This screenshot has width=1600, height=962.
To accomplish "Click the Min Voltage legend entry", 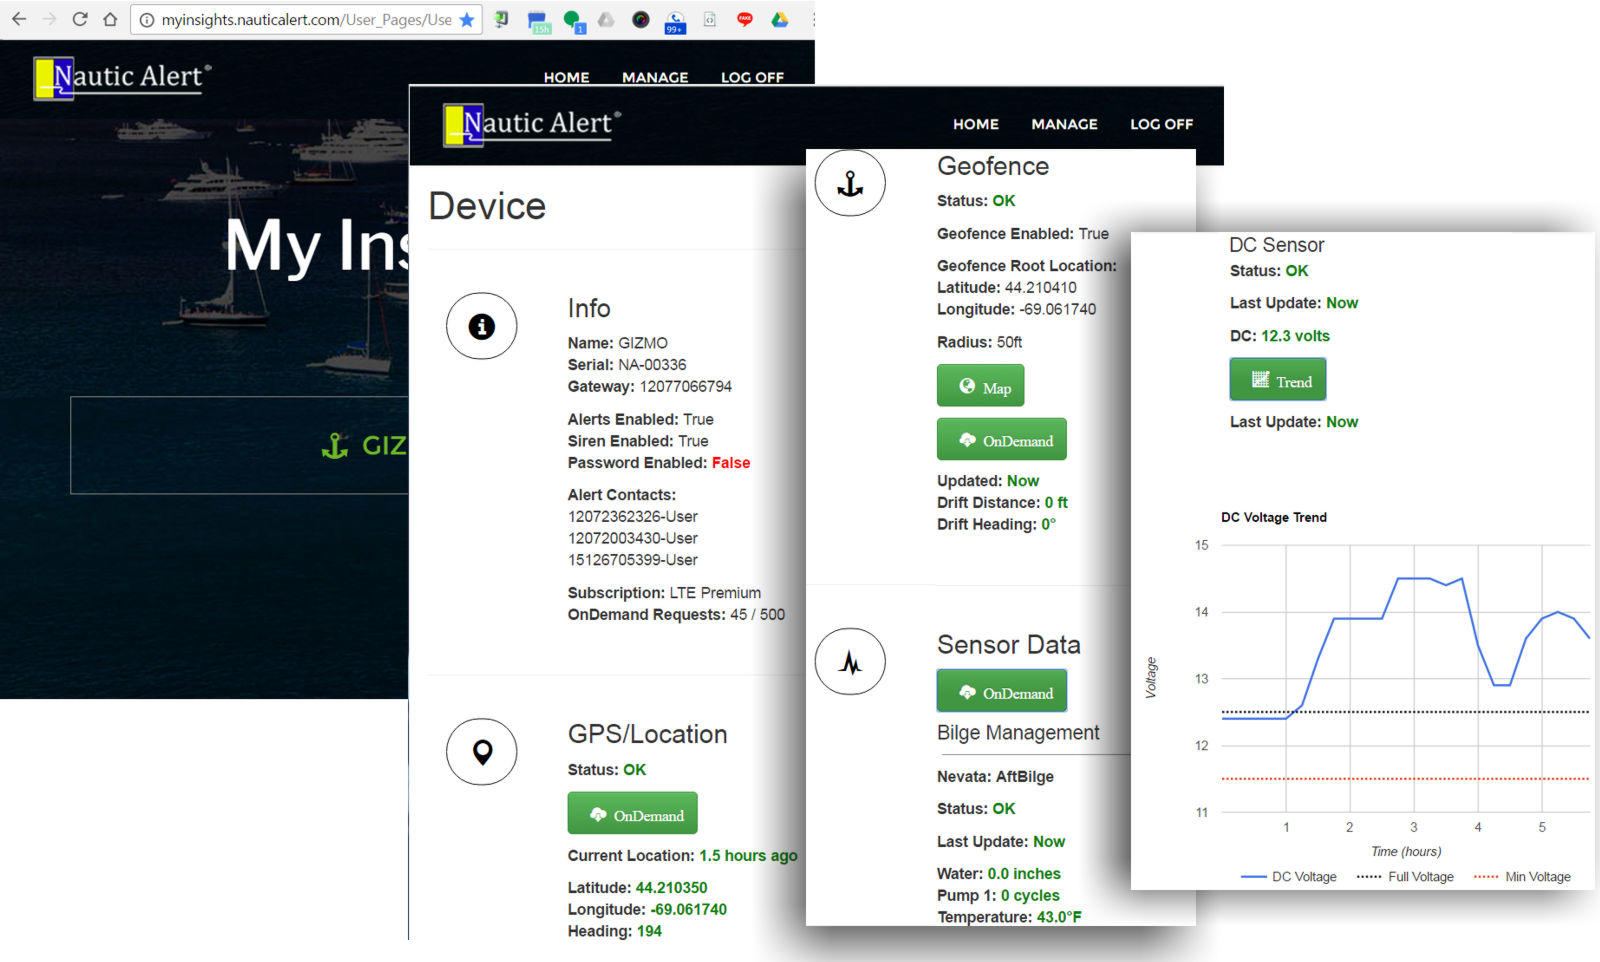I will pos(1522,877).
